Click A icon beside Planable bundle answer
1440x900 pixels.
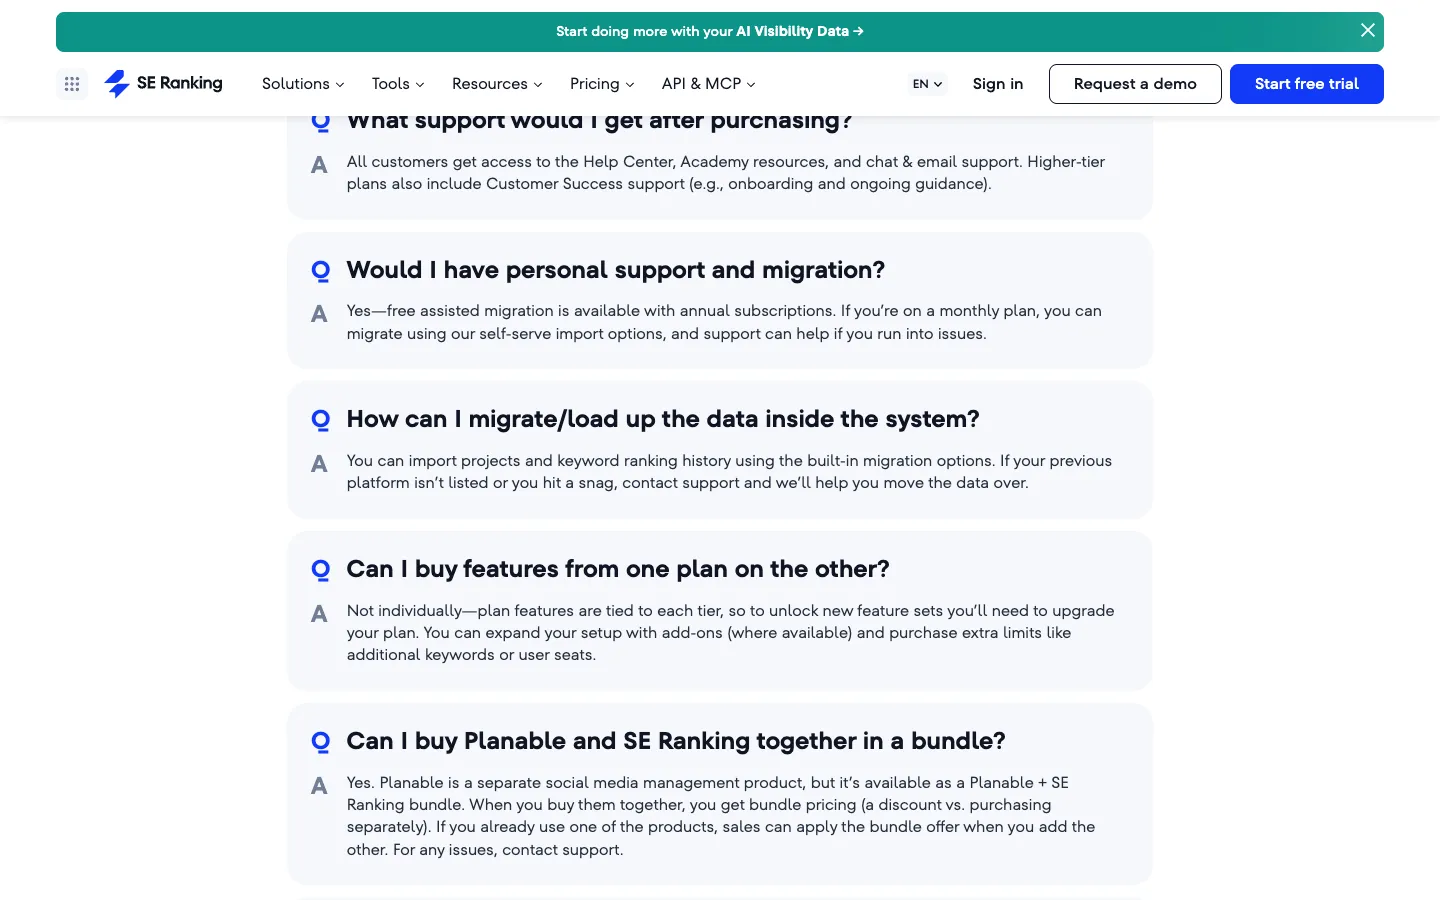click(319, 786)
